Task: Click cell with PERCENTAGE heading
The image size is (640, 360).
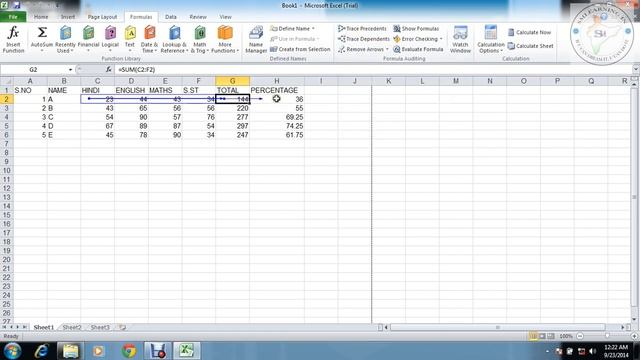Action: [277, 90]
